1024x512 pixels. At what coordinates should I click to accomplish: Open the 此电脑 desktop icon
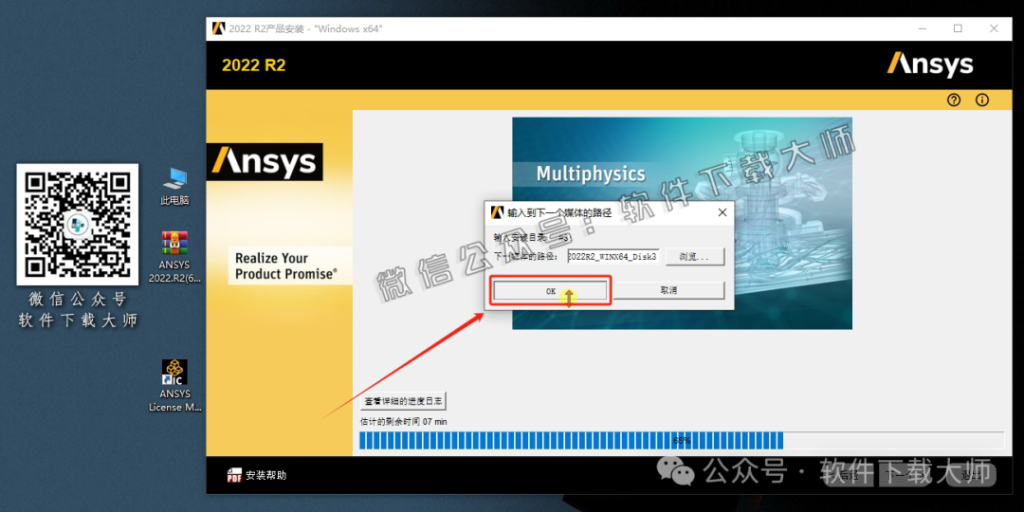pyautogui.click(x=174, y=187)
